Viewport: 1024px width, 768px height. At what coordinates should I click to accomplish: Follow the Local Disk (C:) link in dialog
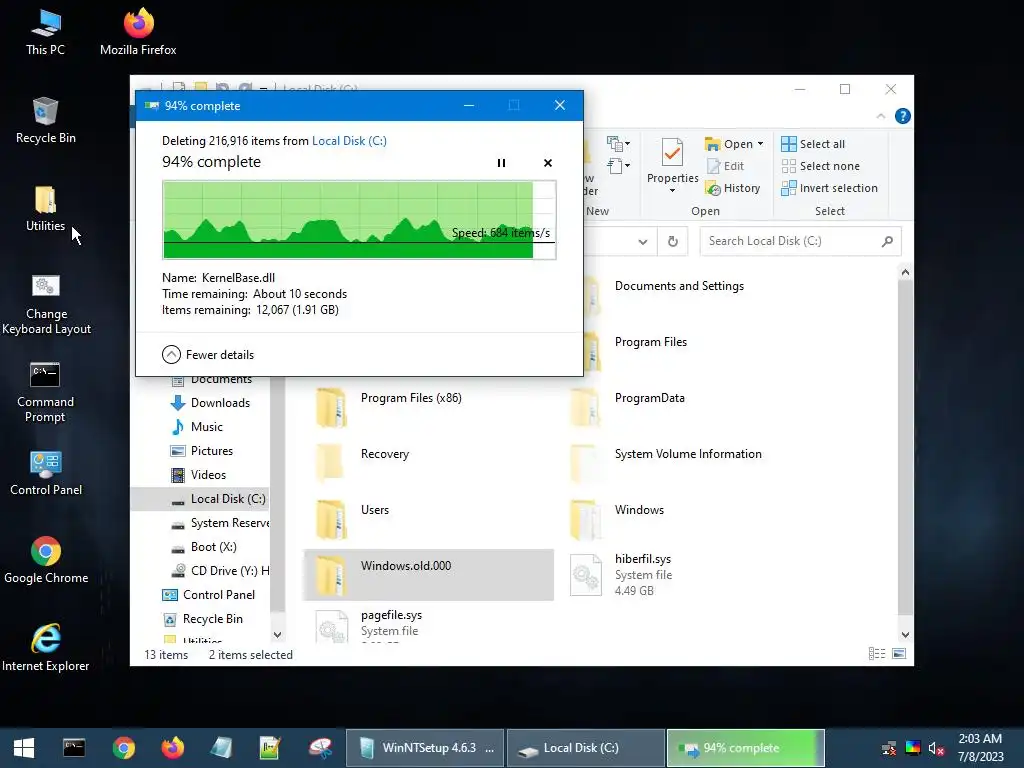(x=349, y=140)
